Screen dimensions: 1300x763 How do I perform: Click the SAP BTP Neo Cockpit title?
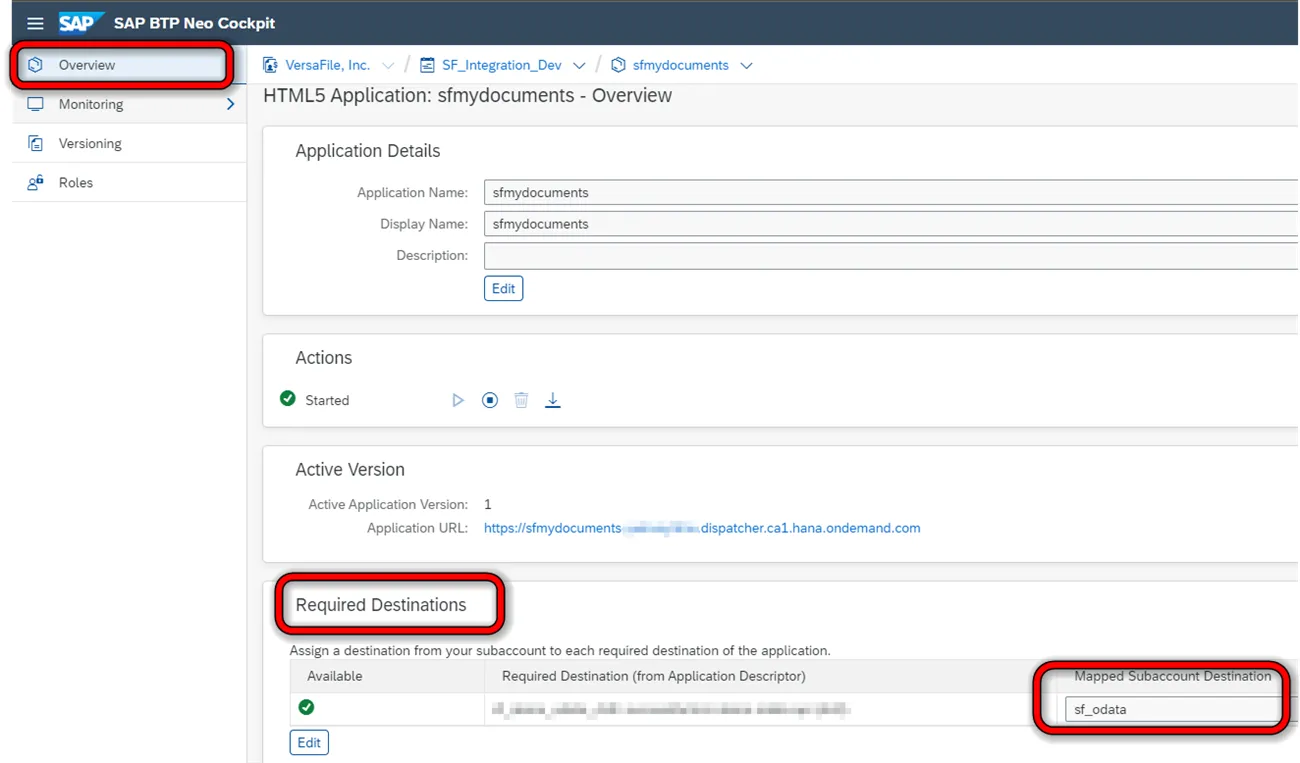tap(195, 23)
